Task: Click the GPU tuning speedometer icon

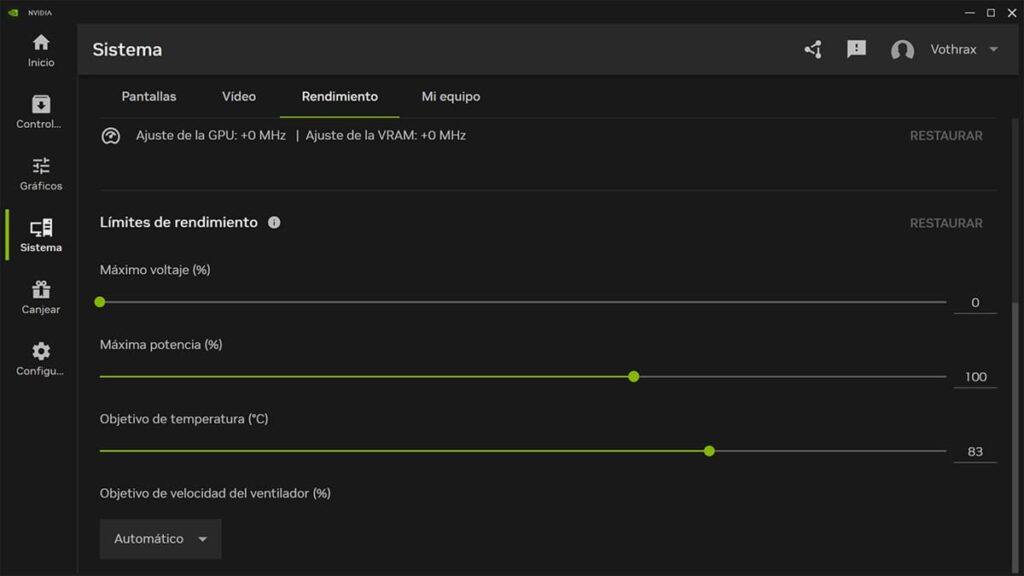Action: click(x=111, y=136)
